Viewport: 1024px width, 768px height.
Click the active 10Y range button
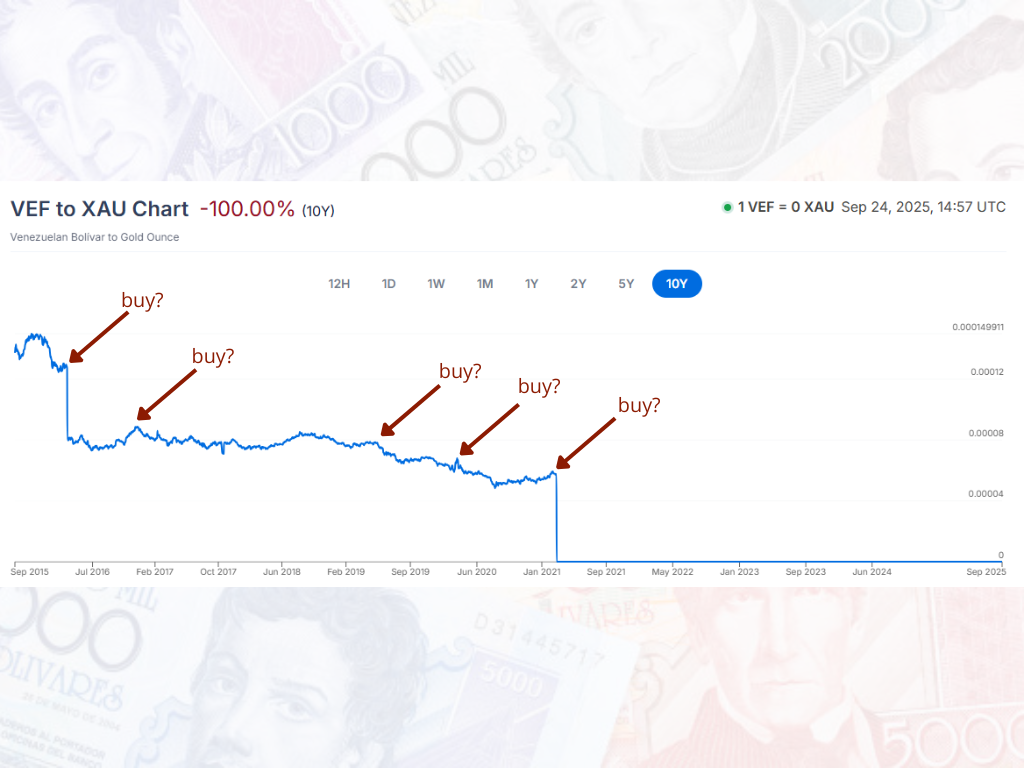click(677, 284)
